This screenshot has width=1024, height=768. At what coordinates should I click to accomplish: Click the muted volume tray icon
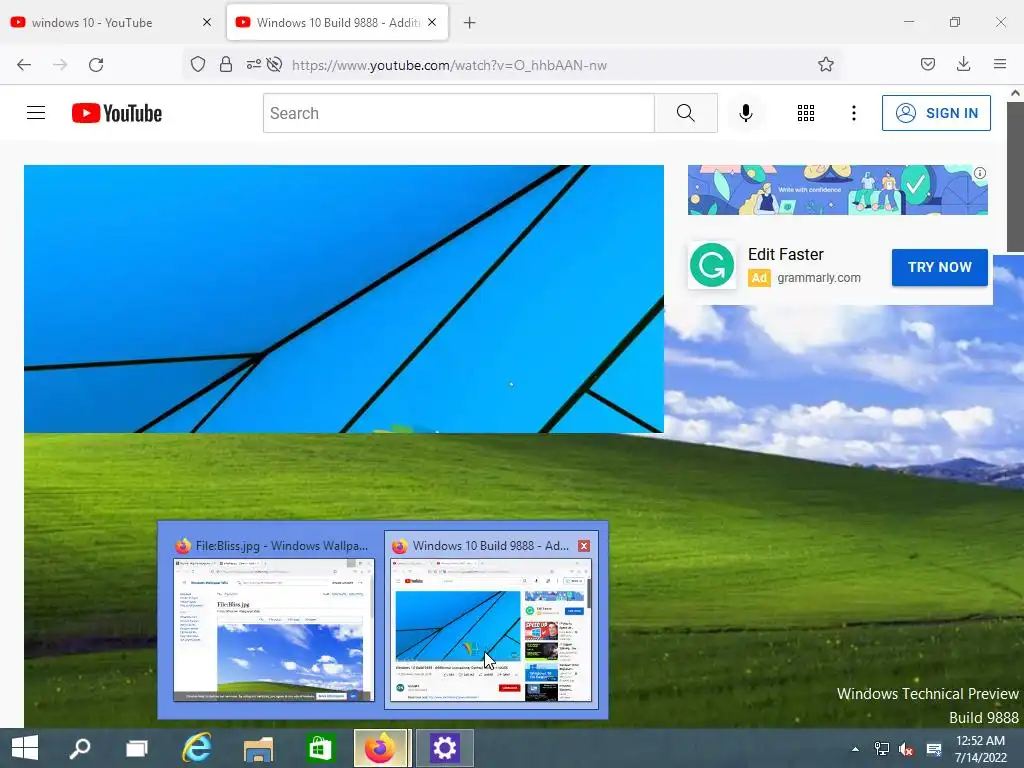coord(906,749)
